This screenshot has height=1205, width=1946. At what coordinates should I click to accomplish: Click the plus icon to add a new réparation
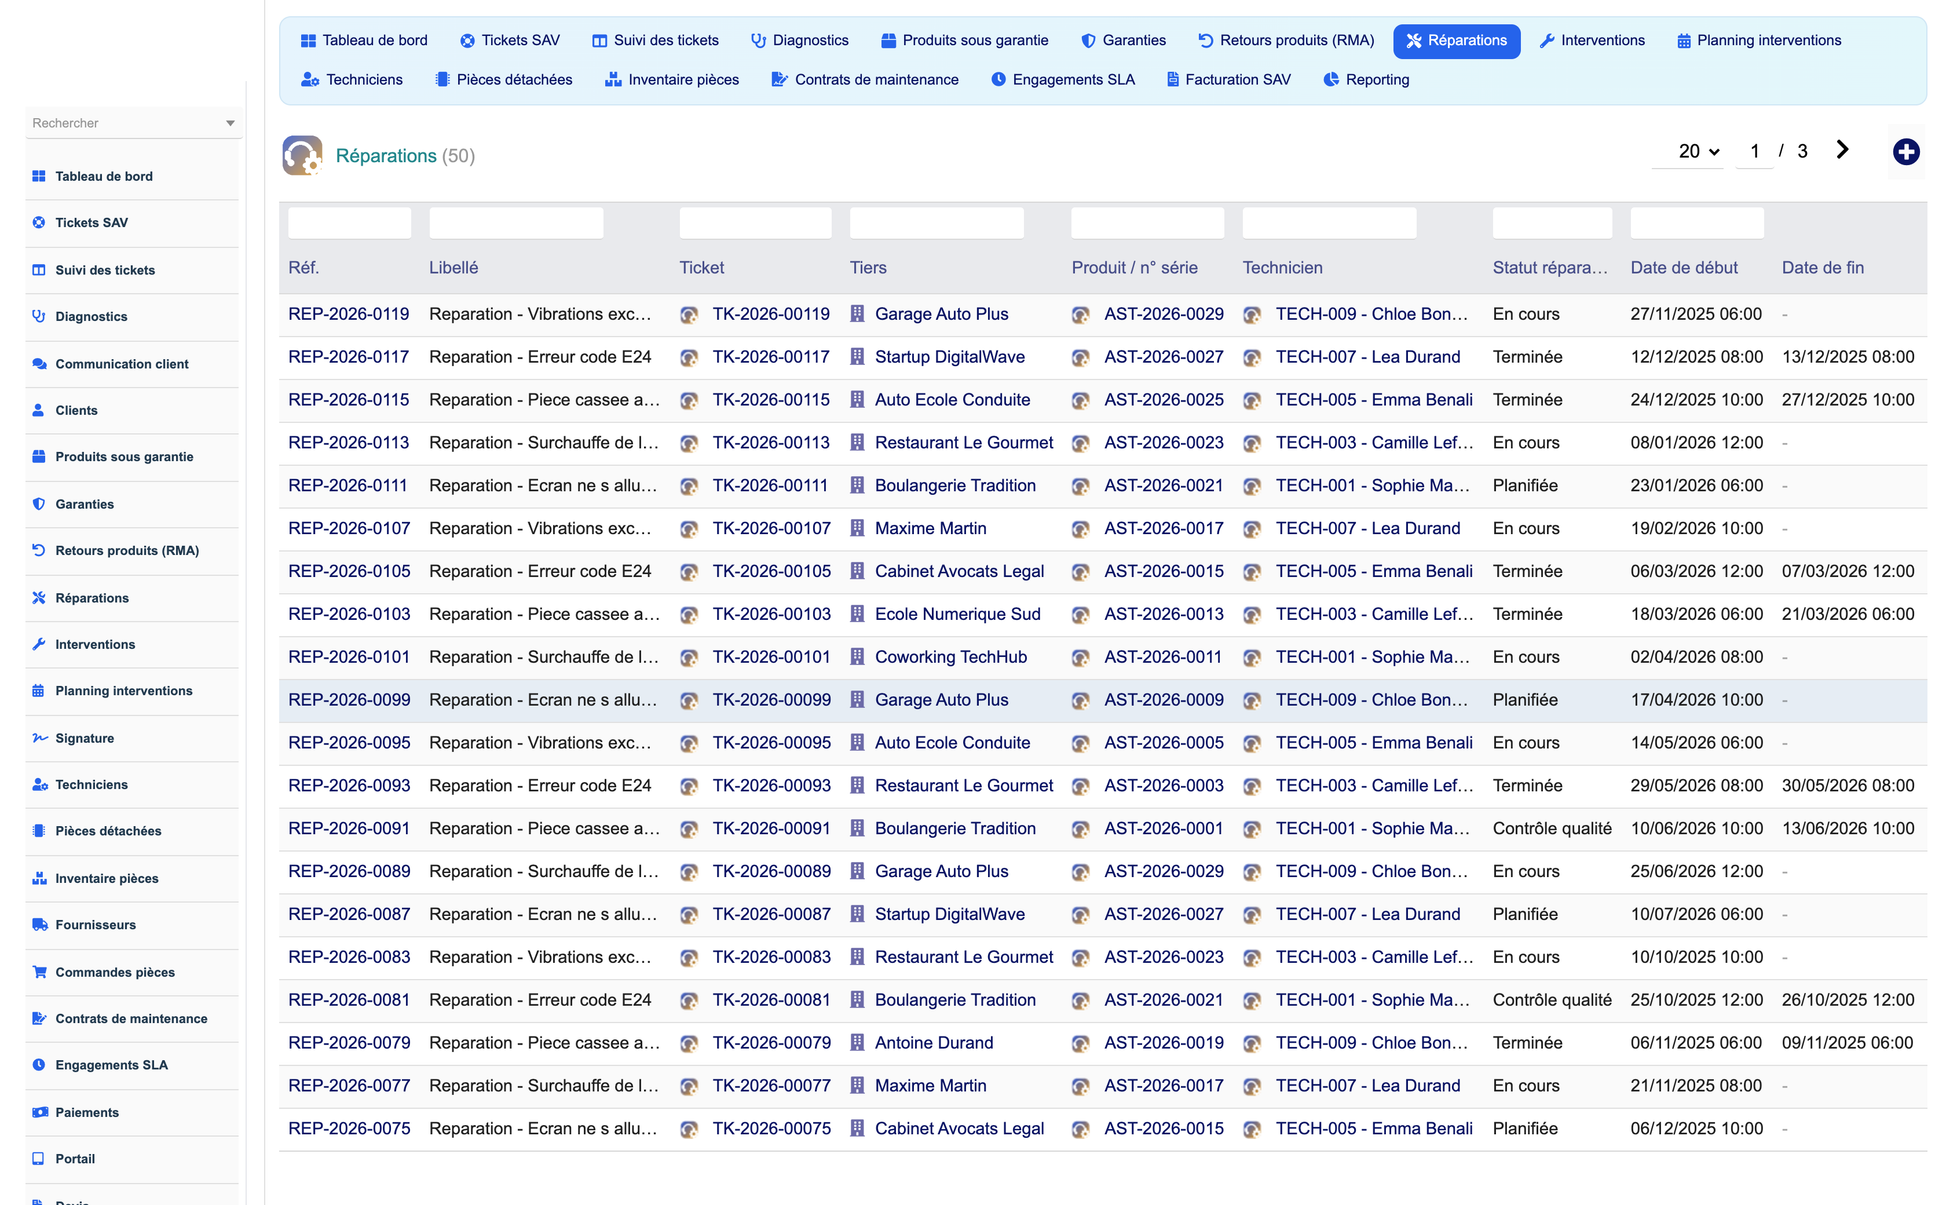pos(1905,152)
